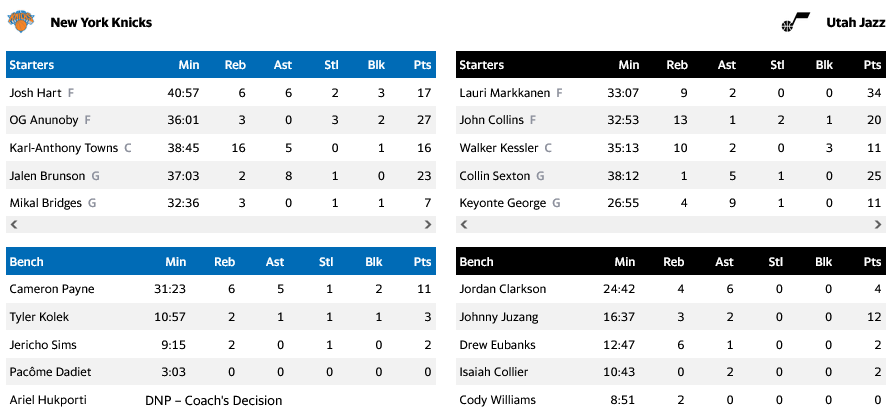The image size is (893, 418).
Task: Select Karl-Anthony Towns in starters
Action: [64, 148]
